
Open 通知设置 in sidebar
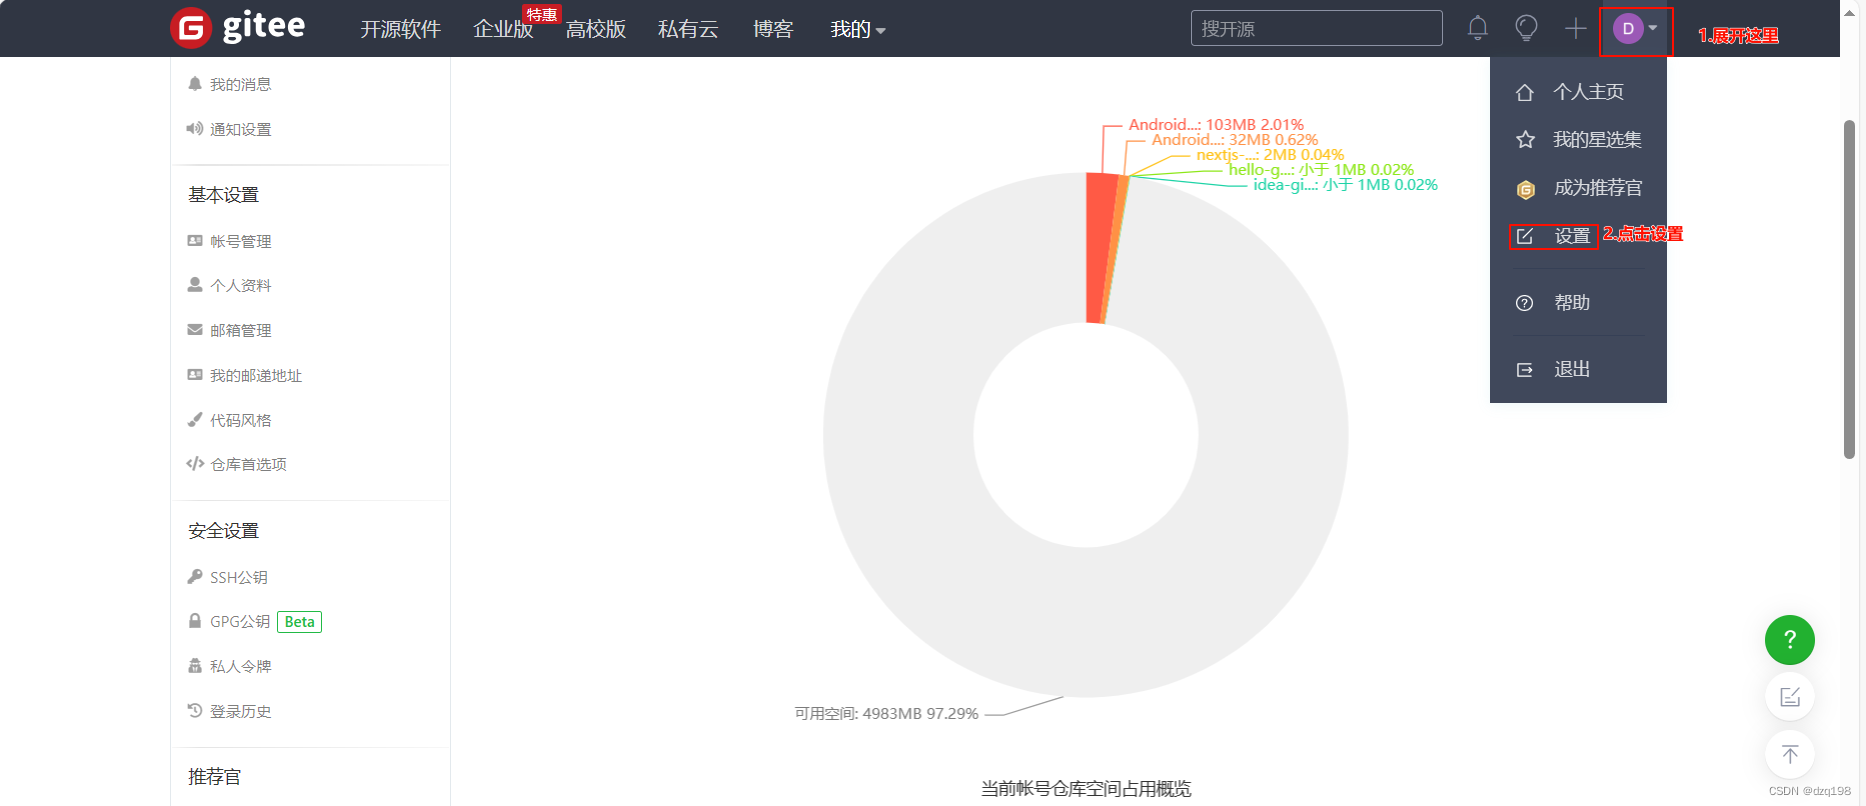(241, 129)
